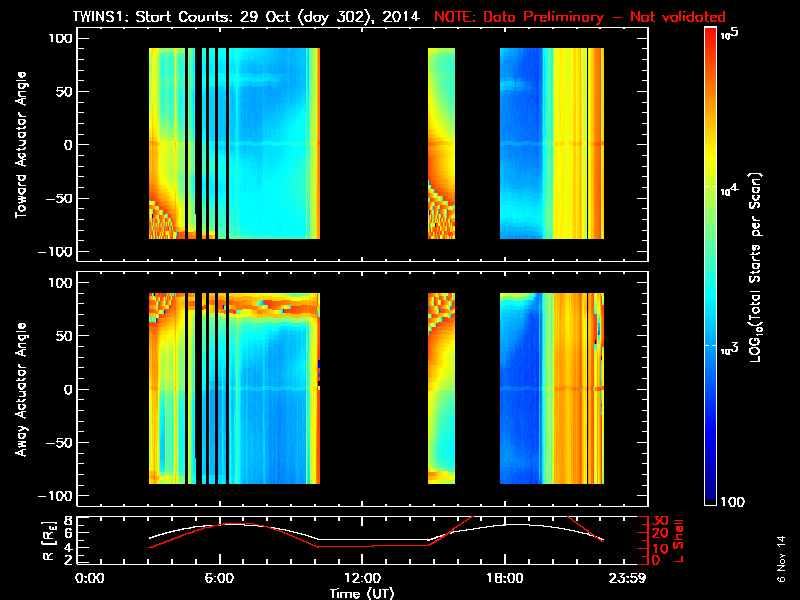Click the "12:00" time tick label
Image resolution: width=800 pixels, height=600 pixels.
coord(362,578)
